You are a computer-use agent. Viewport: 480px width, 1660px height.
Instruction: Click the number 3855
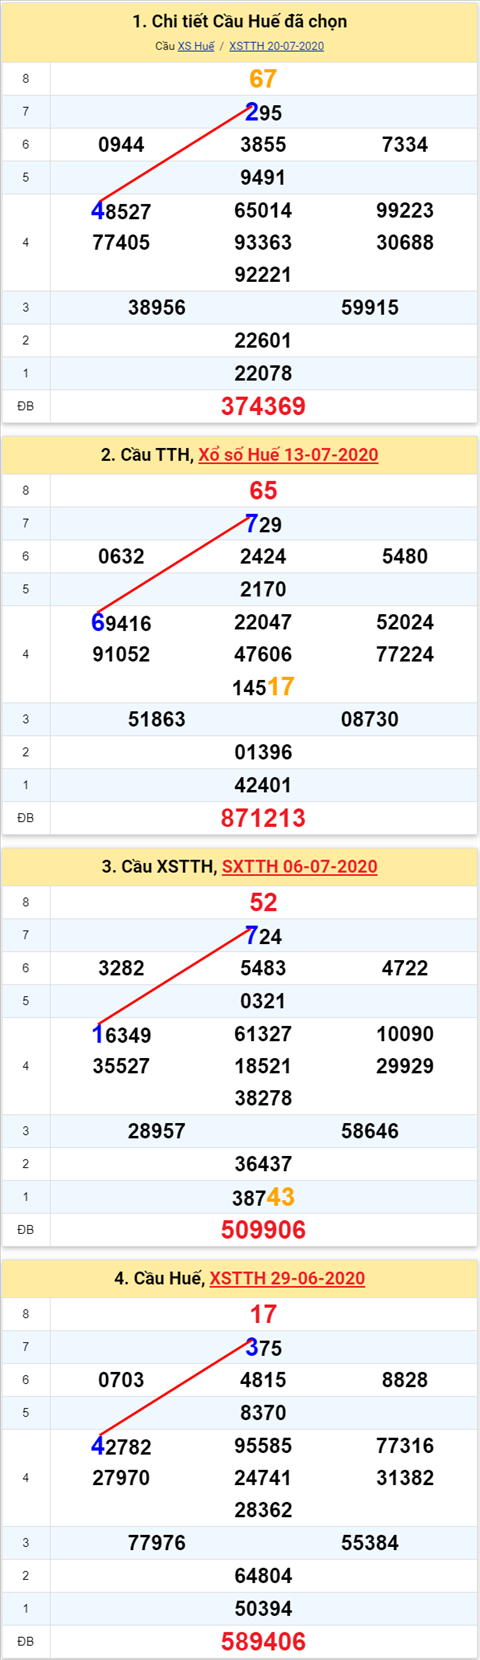[263, 145]
